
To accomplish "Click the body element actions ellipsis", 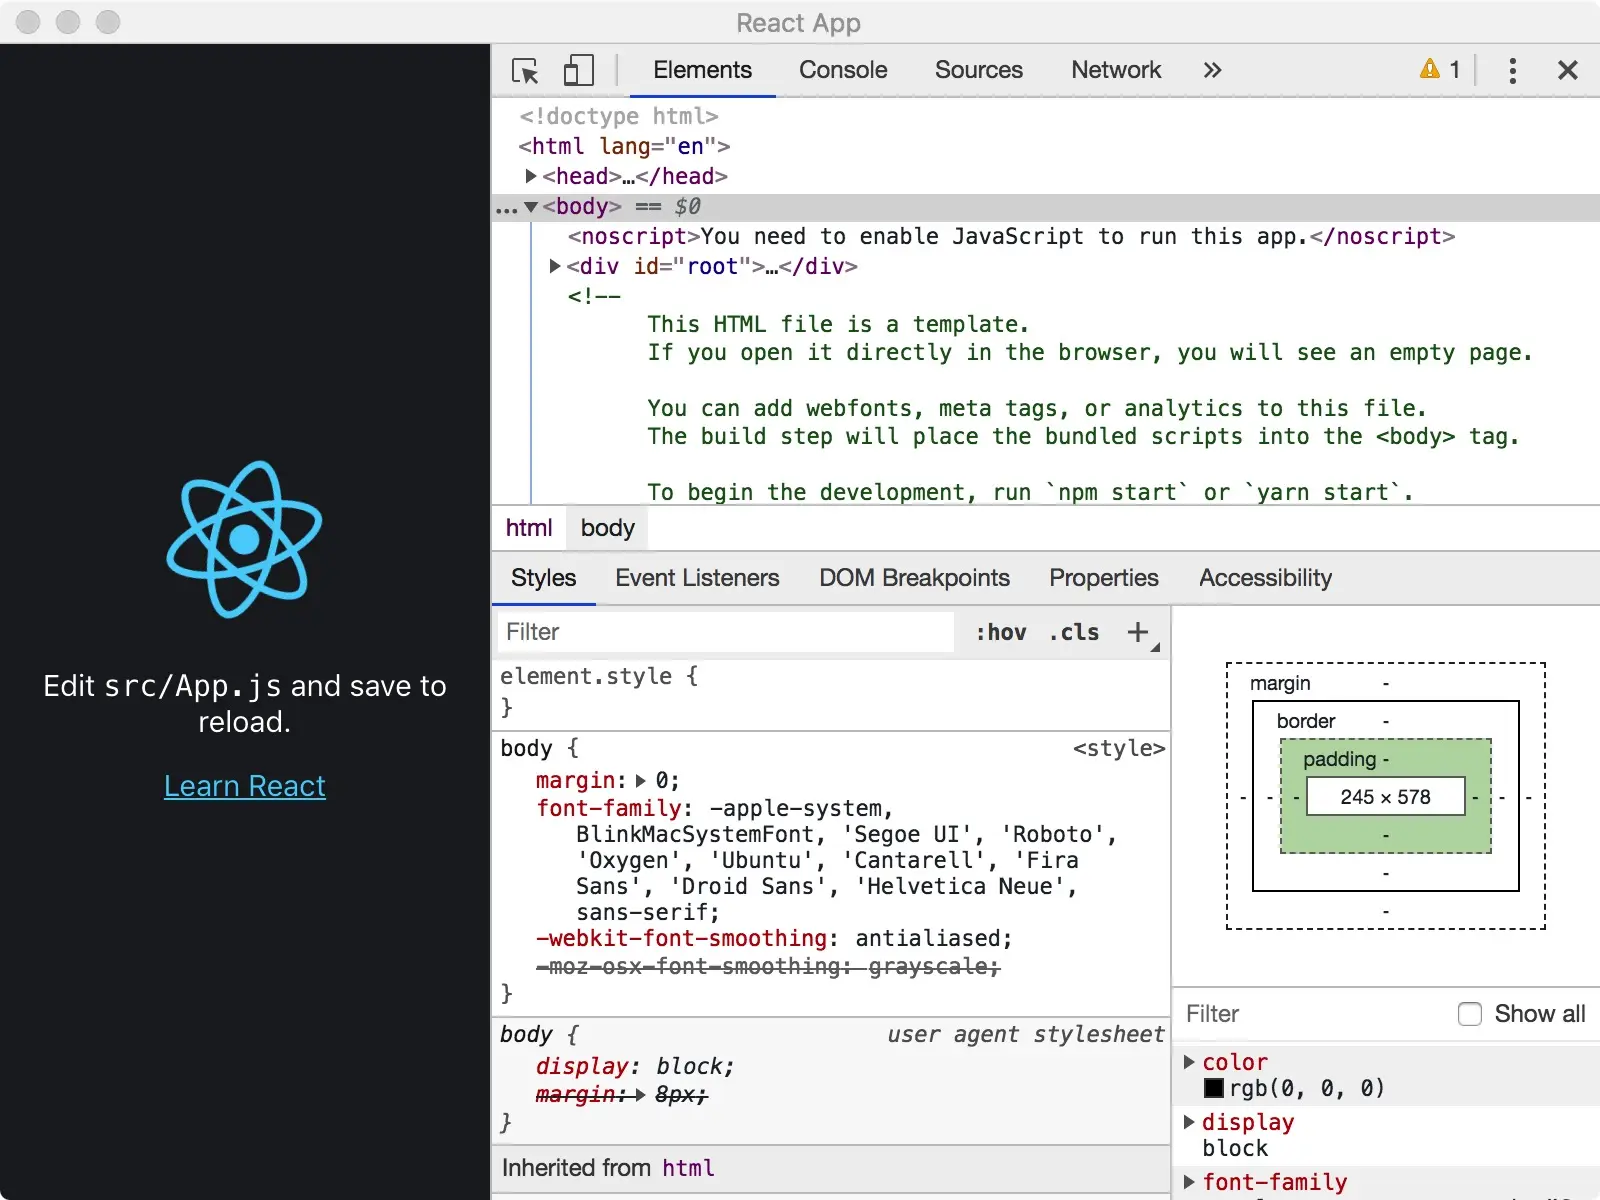I will pos(507,209).
